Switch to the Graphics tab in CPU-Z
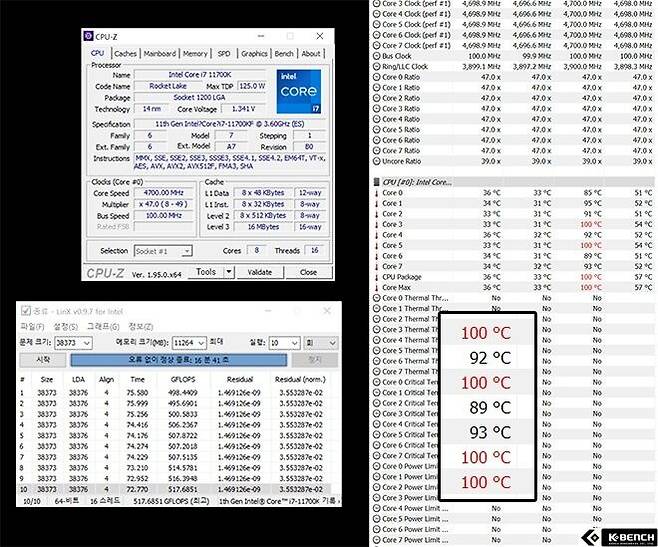 click(254, 54)
